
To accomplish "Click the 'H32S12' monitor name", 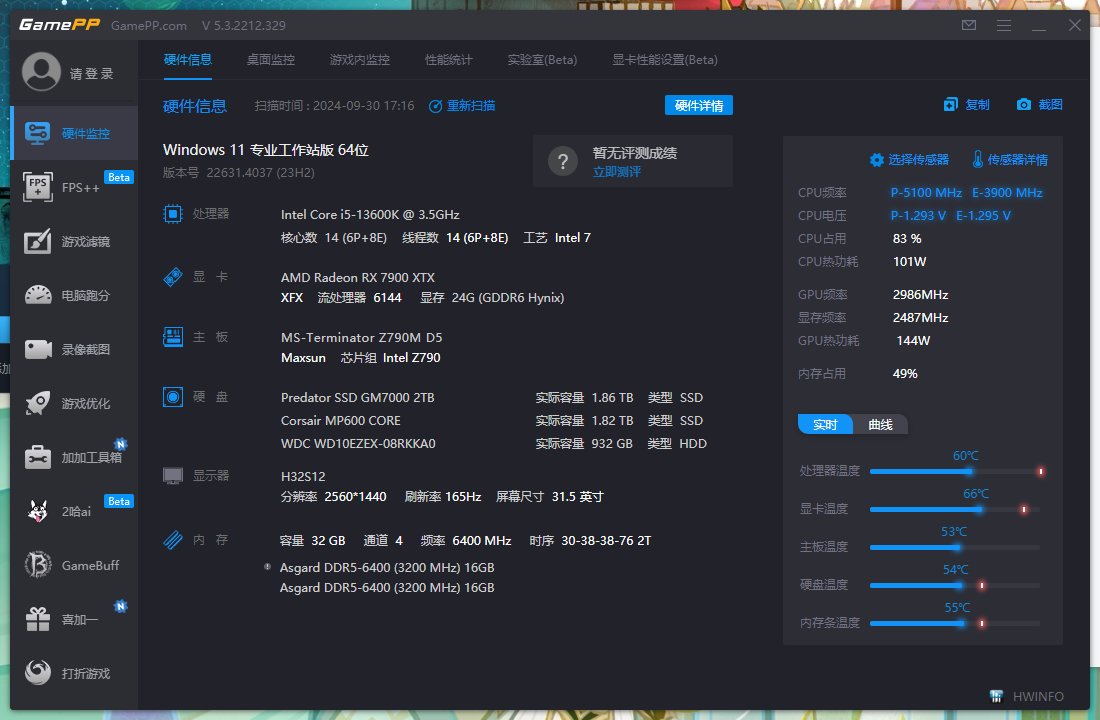I will pos(303,476).
